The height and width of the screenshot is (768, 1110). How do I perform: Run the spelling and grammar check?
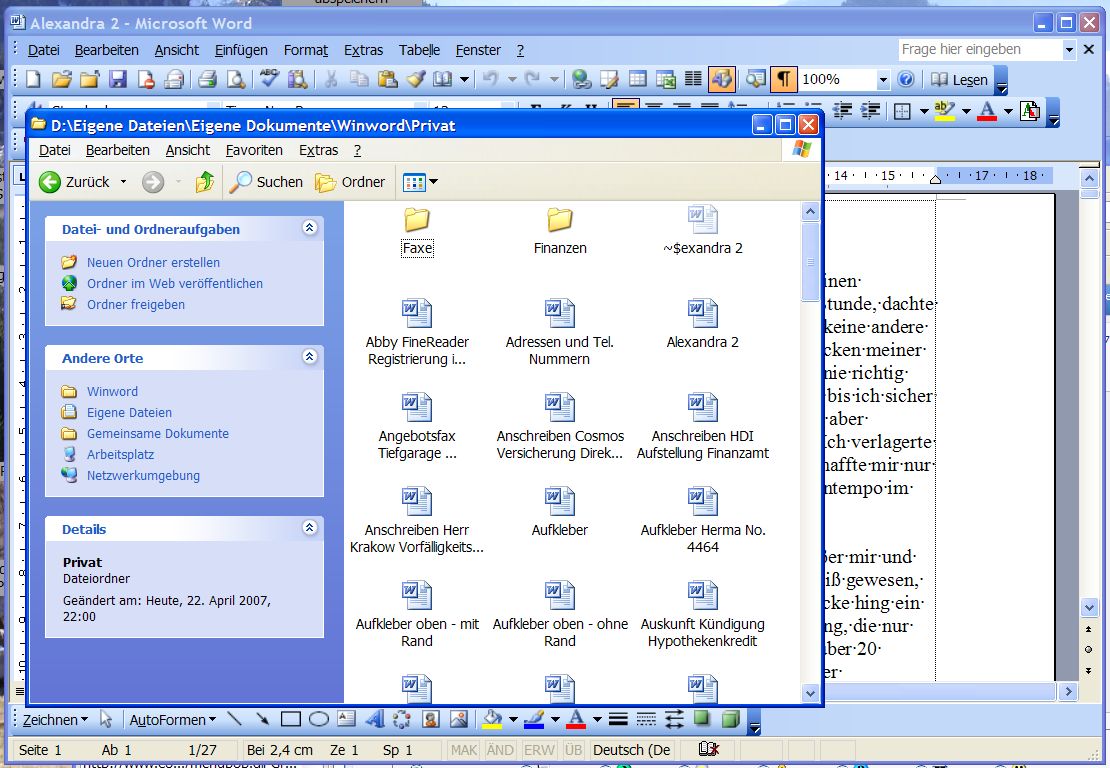coord(269,79)
